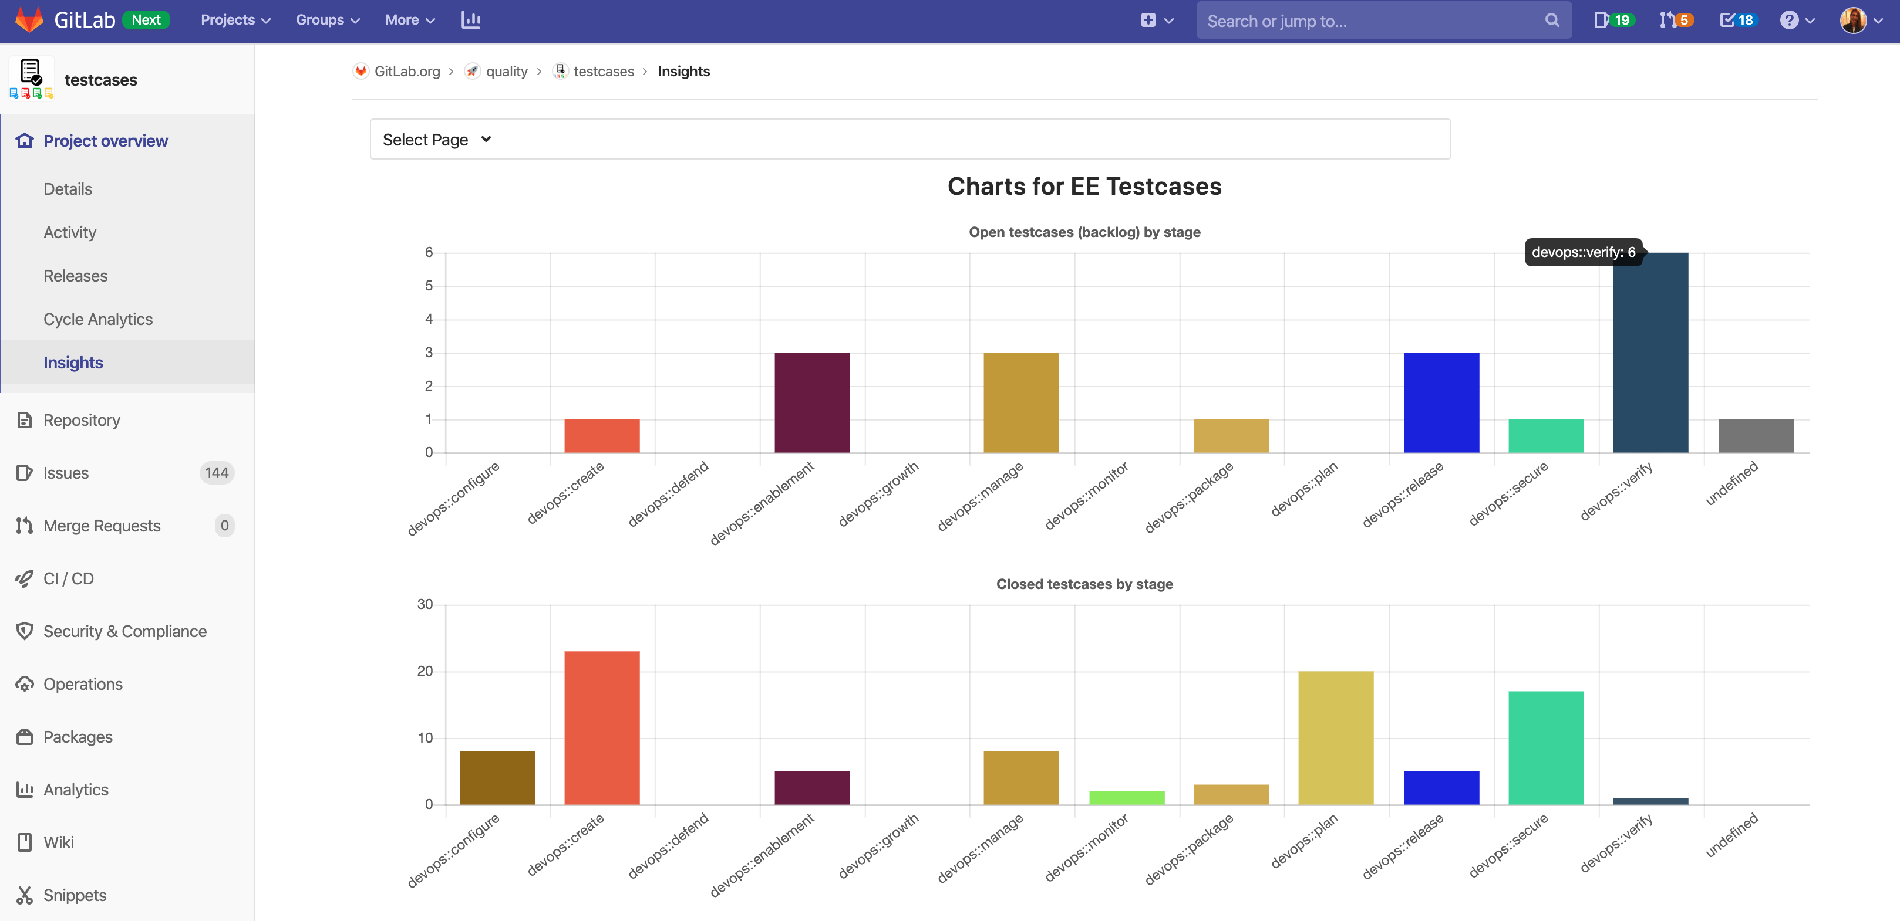1900x921 pixels.
Task: Select the Snippets scissors icon
Action: click(24, 894)
